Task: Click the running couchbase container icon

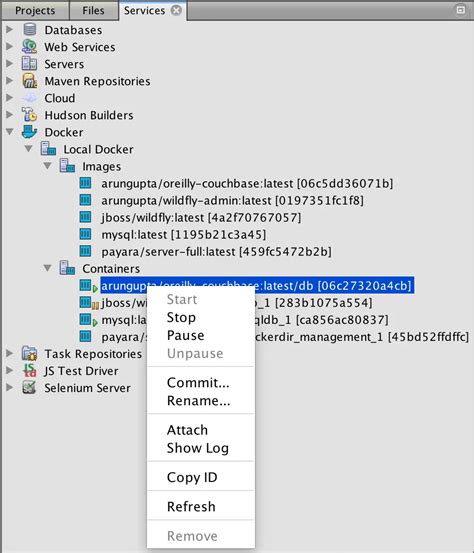Action: tap(88, 285)
